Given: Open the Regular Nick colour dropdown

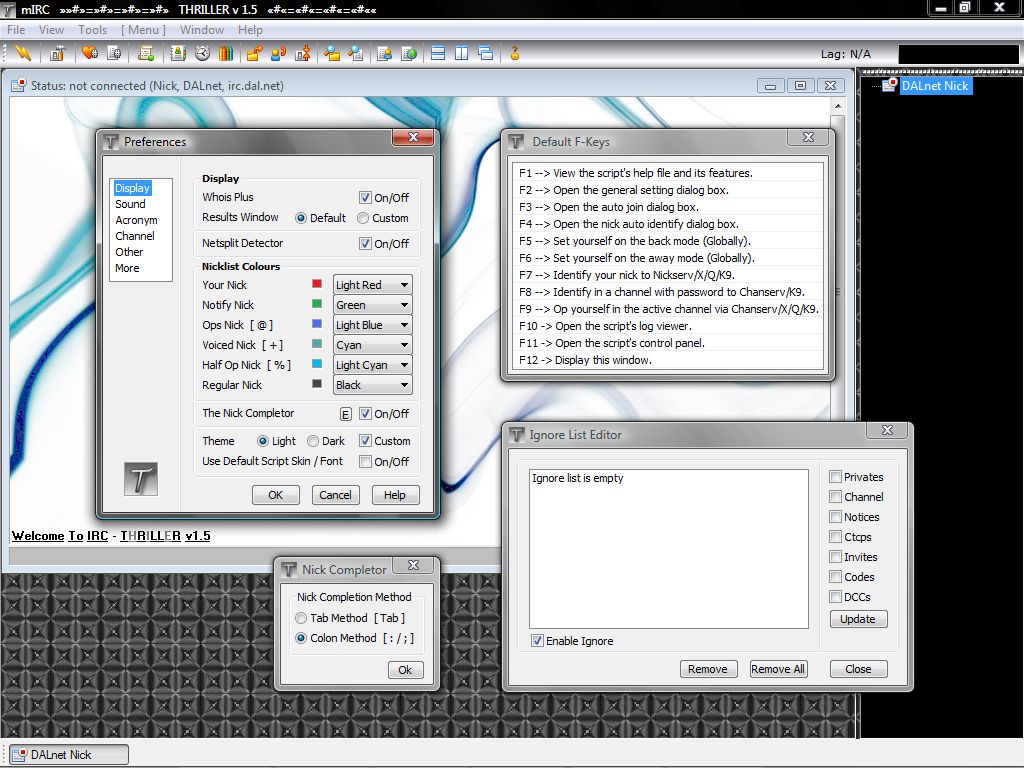Looking at the screenshot, I should pyautogui.click(x=373, y=385).
